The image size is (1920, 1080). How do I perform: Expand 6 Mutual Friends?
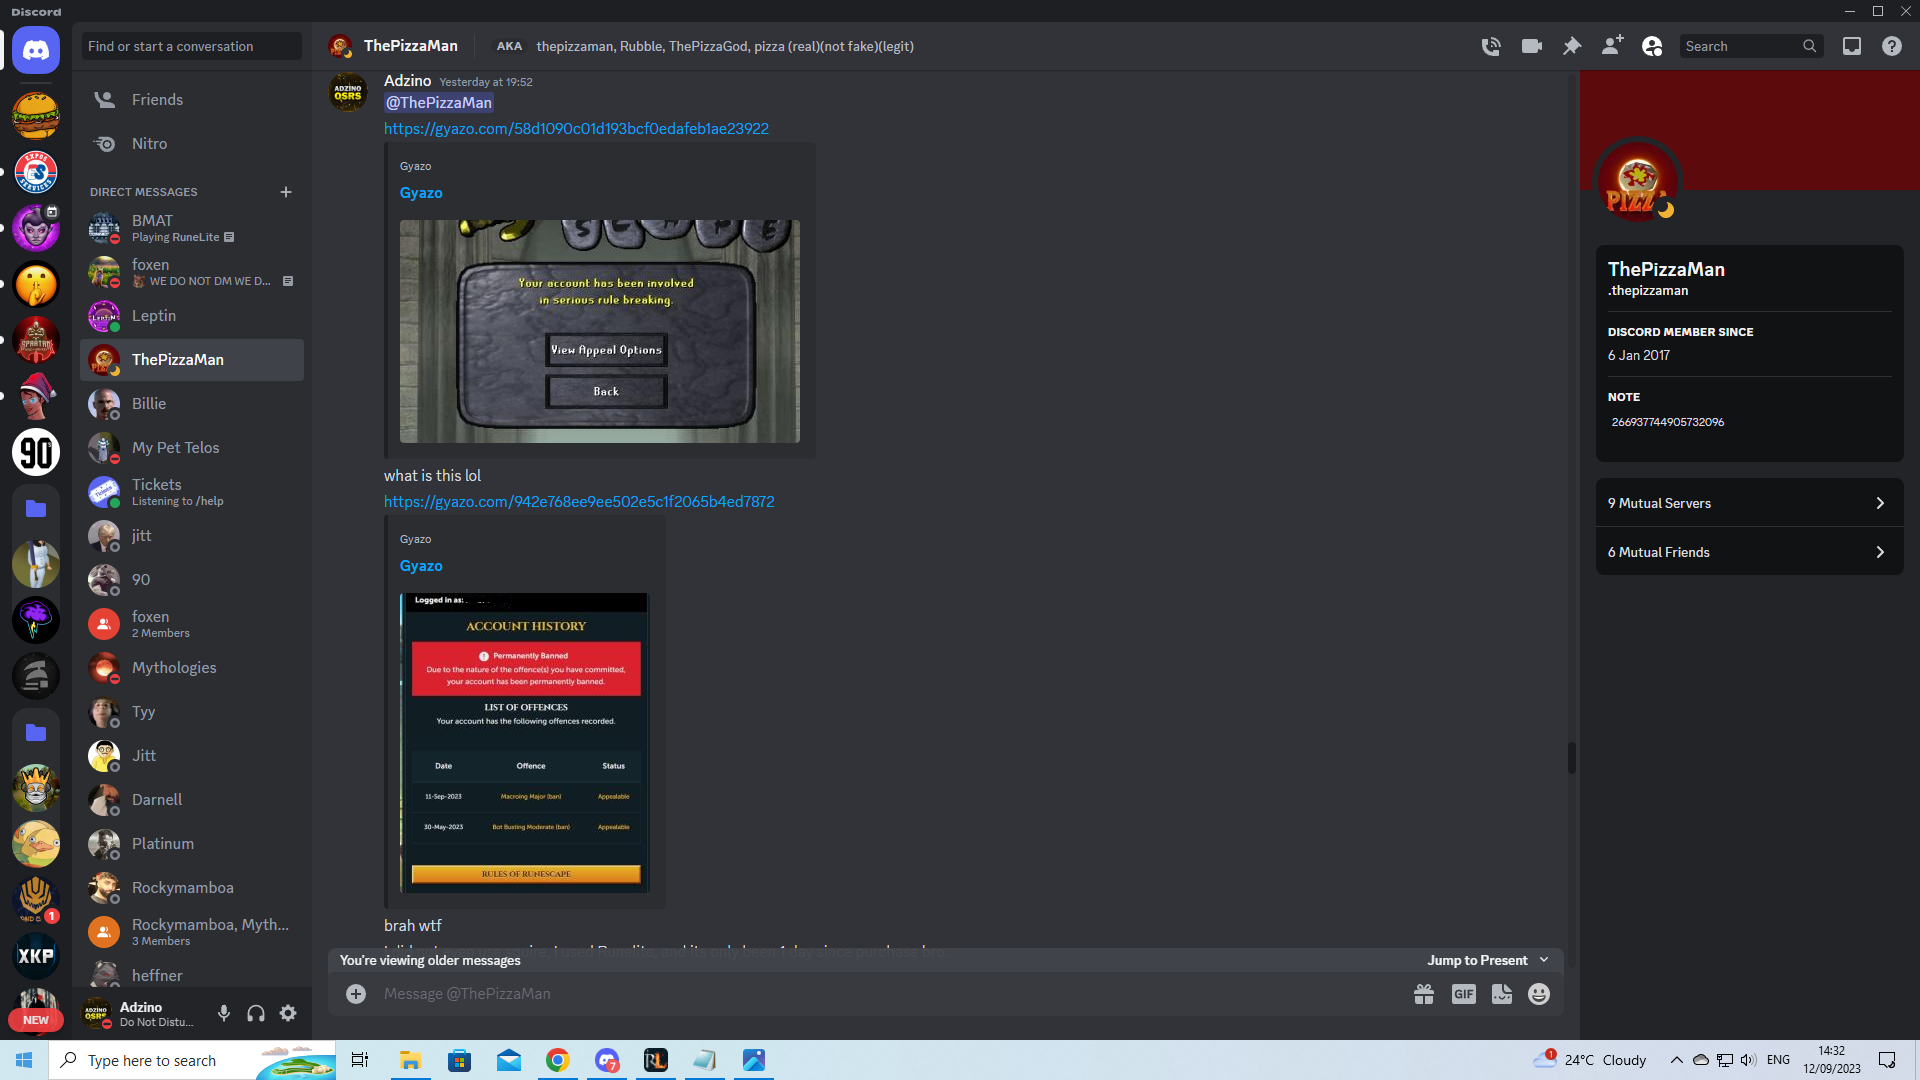(x=1749, y=552)
